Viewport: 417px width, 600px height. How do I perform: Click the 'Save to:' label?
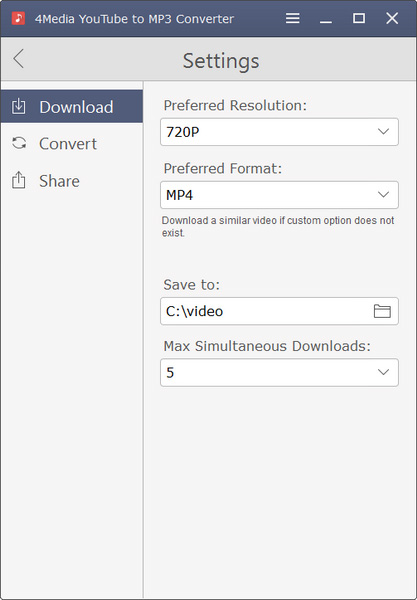pos(192,285)
